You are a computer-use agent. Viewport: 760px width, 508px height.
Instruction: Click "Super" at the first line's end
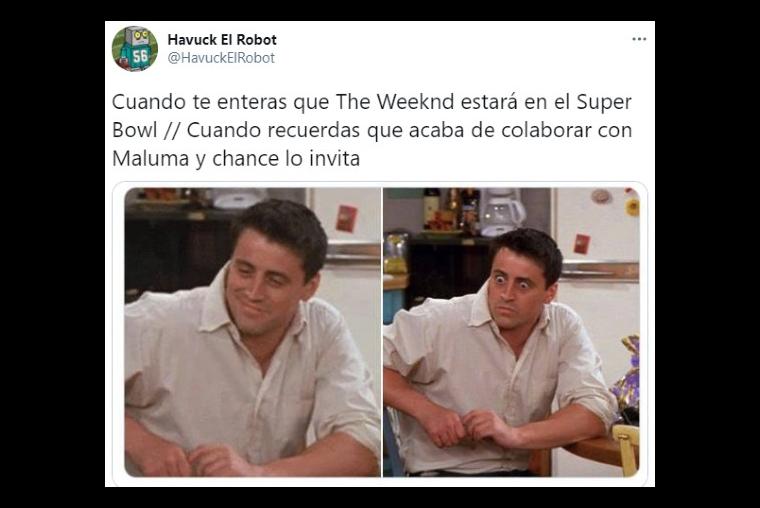[604, 103]
